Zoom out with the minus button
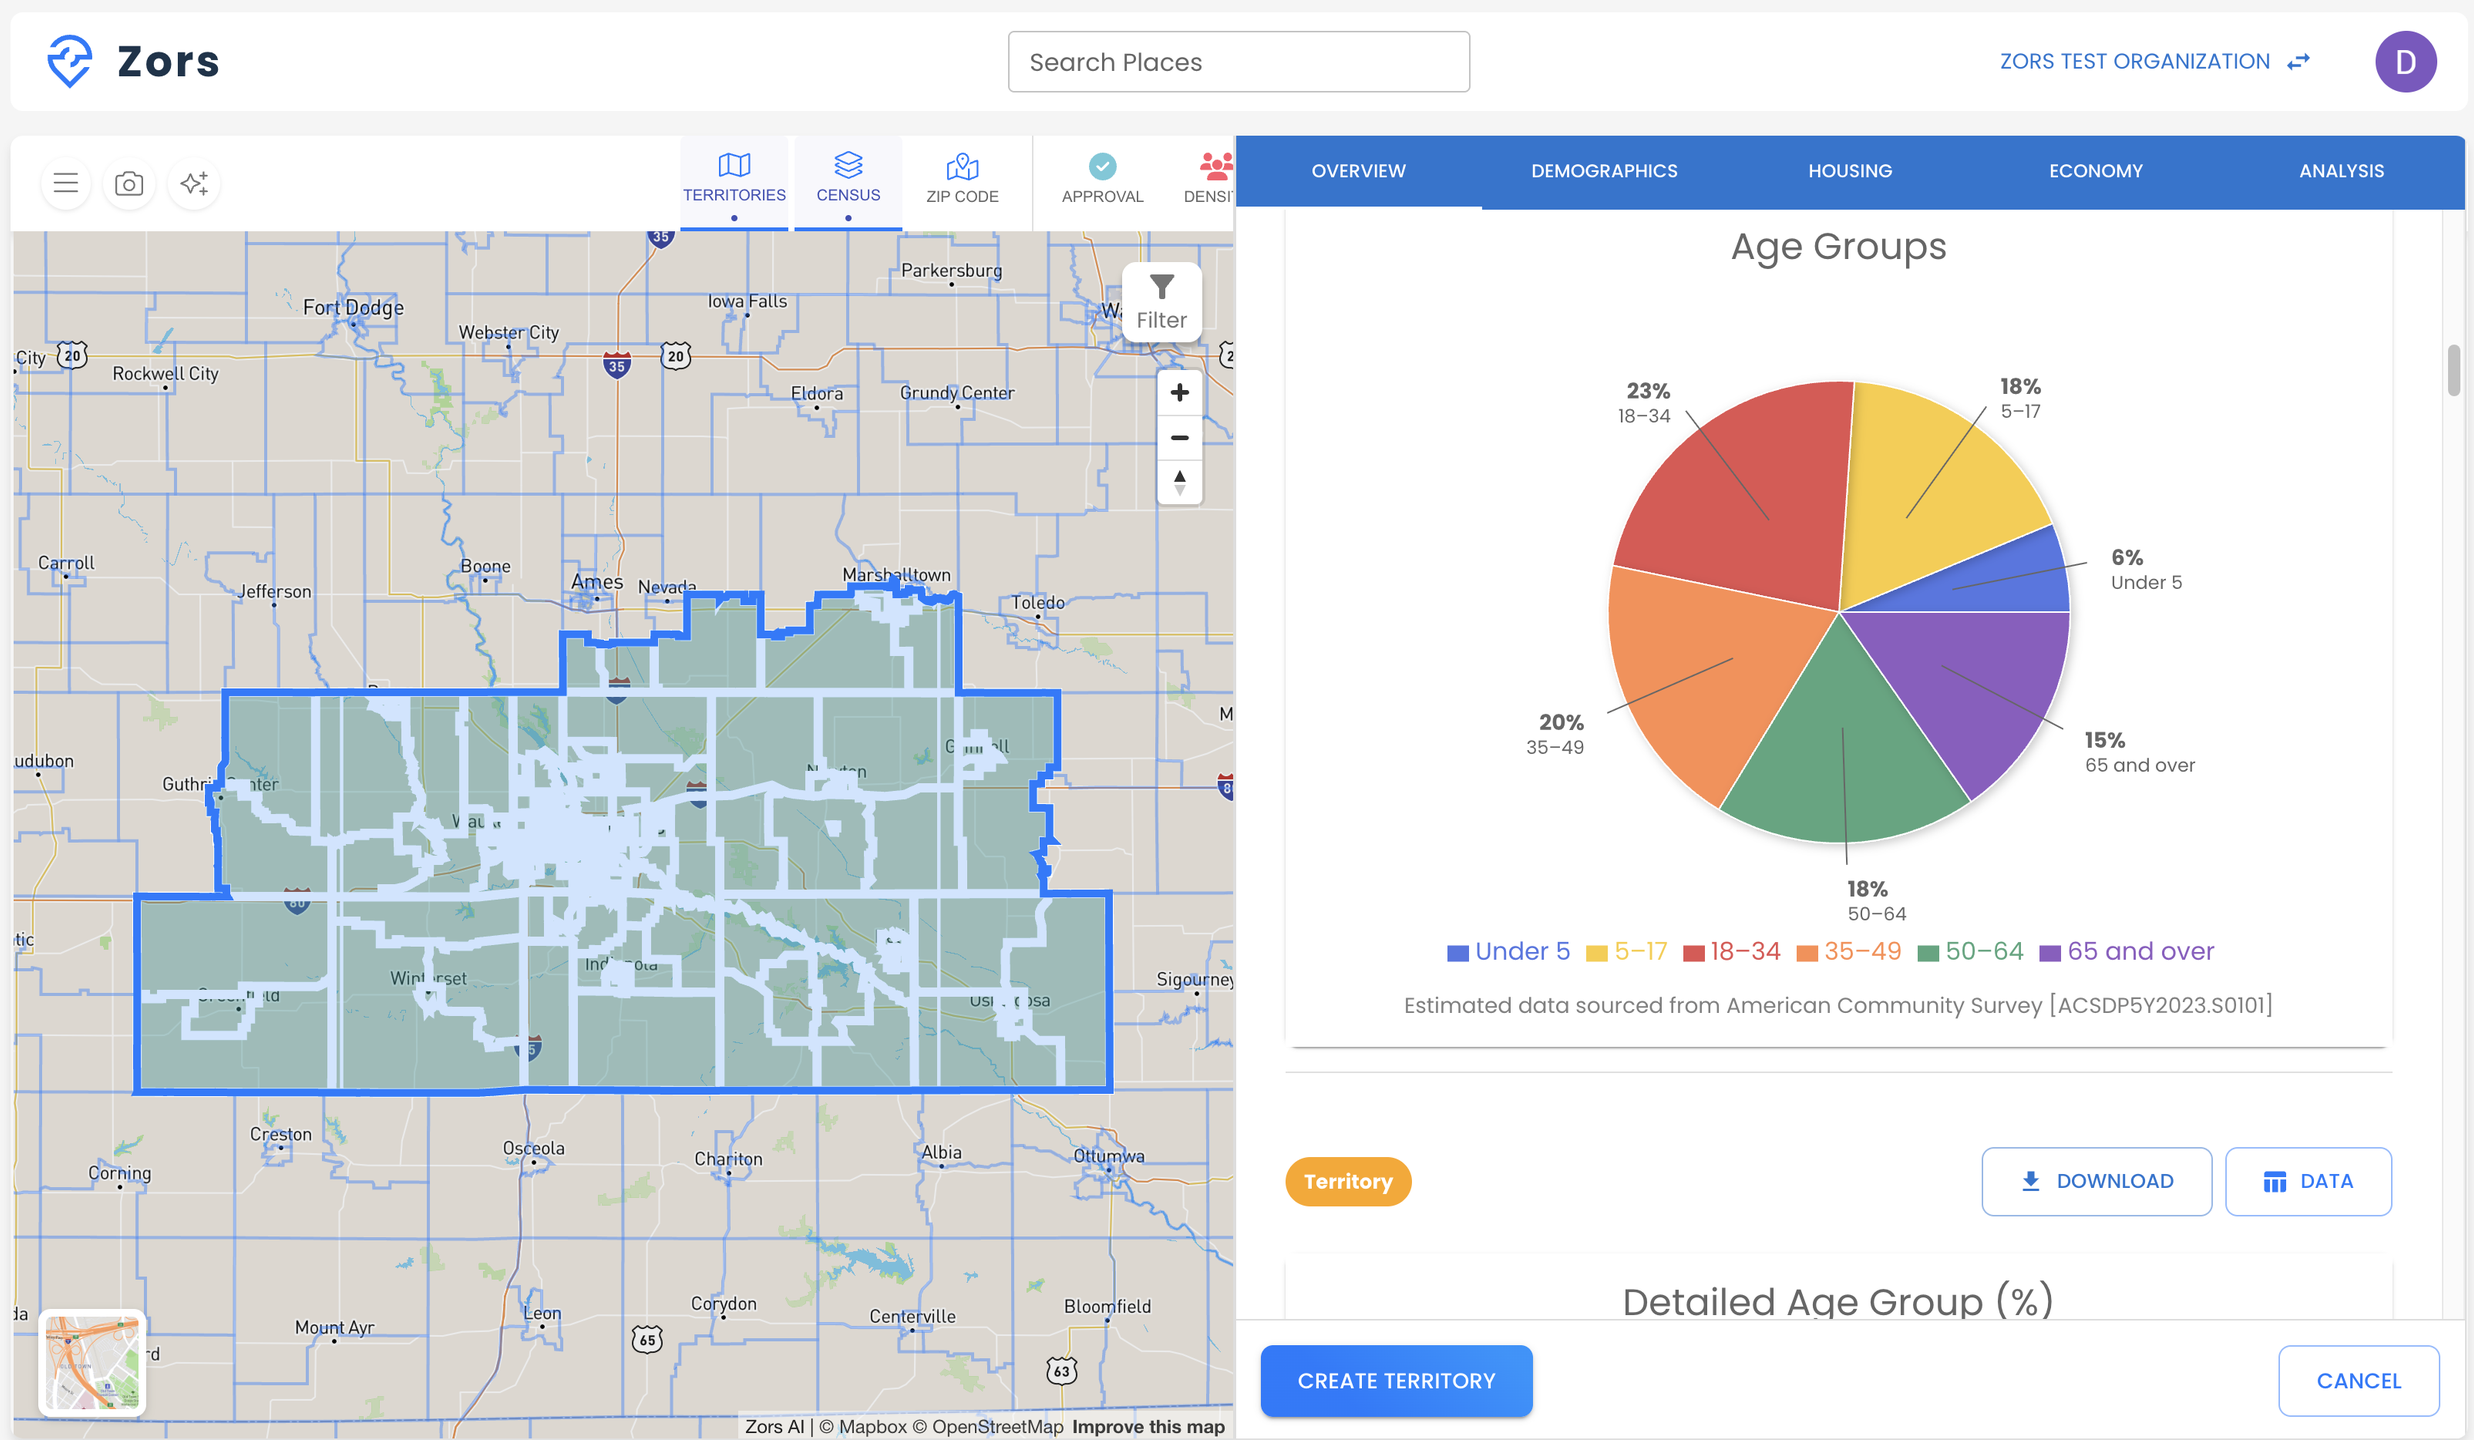This screenshot has width=2474, height=1440. (1179, 438)
